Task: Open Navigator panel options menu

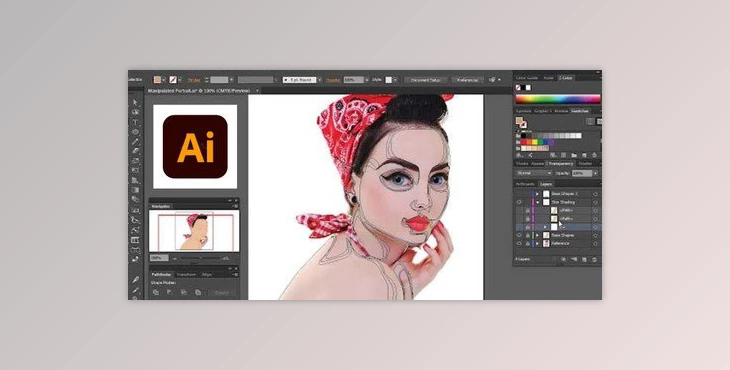Action: [236, 206]
